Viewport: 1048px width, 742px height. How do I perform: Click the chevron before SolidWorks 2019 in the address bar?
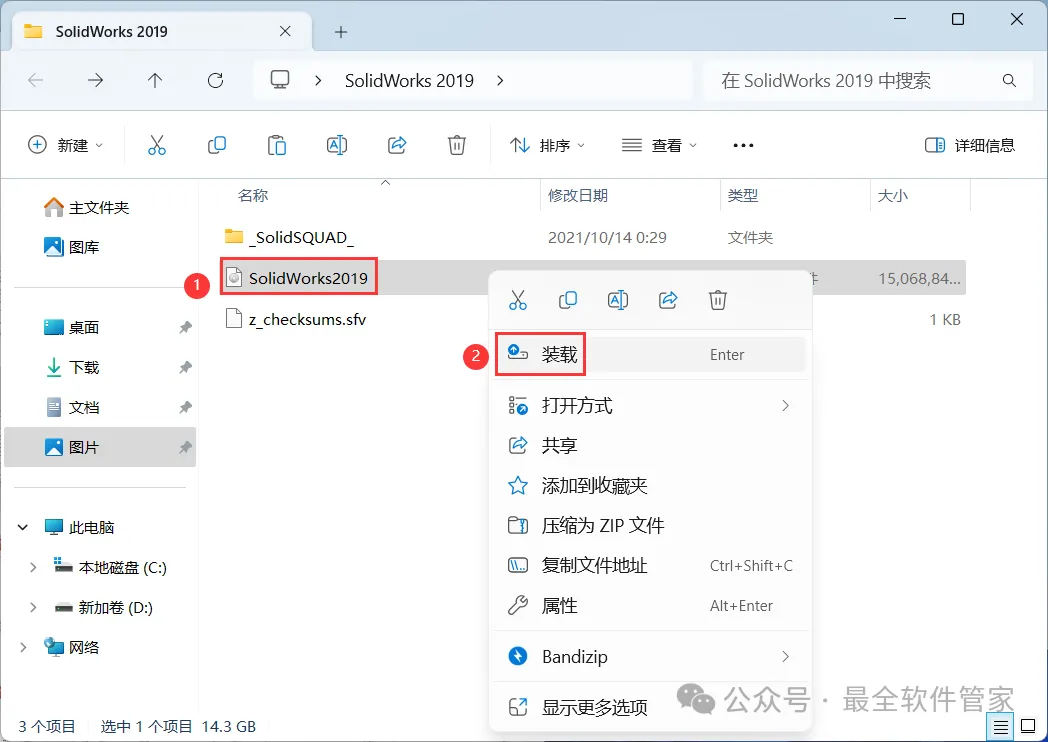click(318, 81)
